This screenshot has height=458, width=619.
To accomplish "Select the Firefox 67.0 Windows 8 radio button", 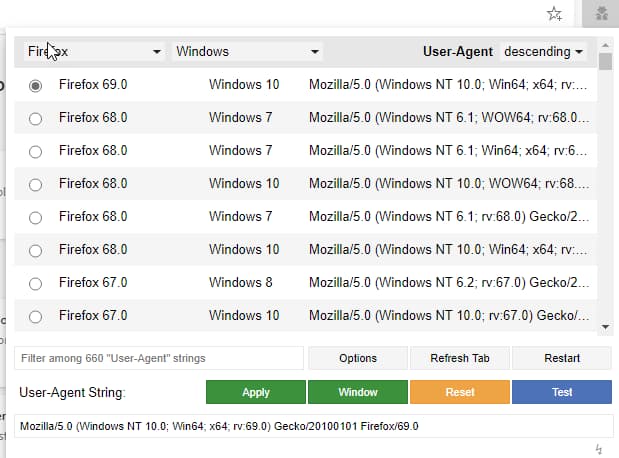I will pyautogui.click(x=36, y=283).
